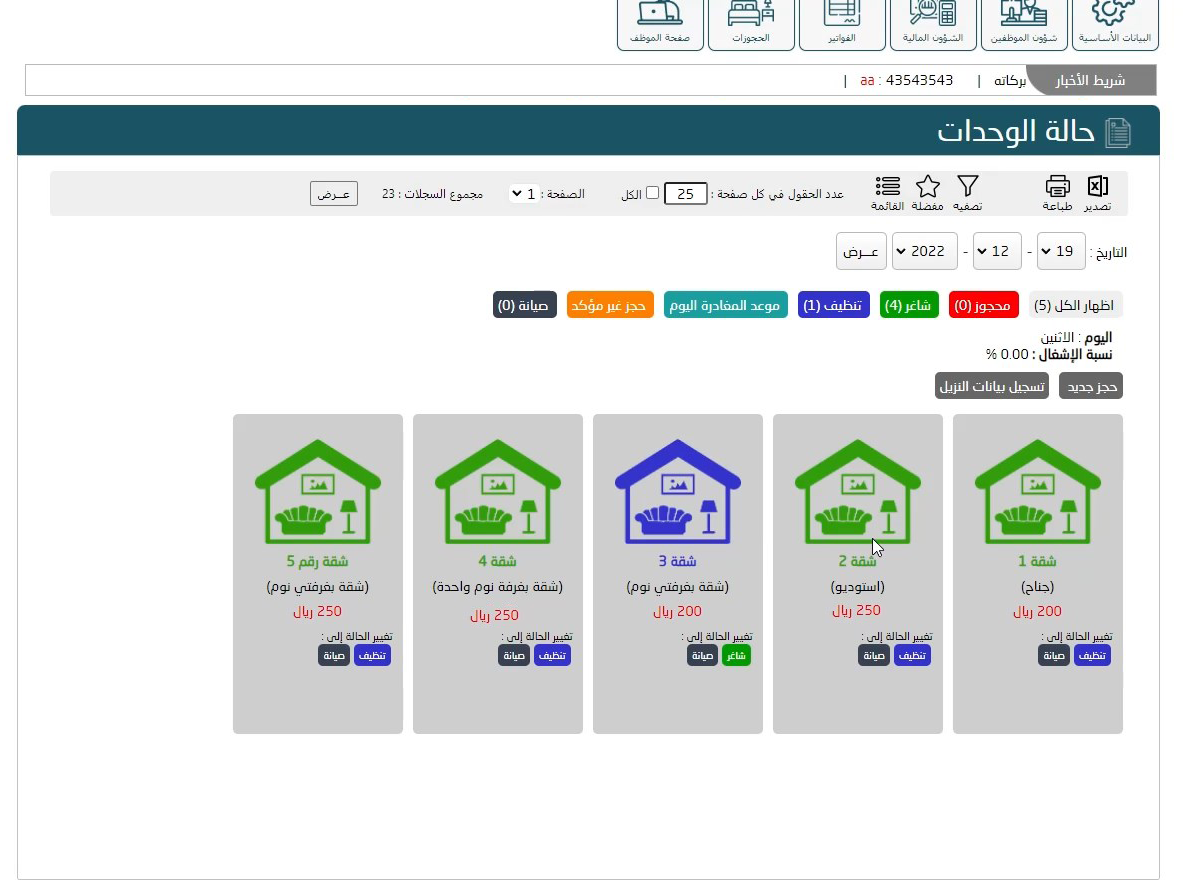The width and height of the screenshot is (1183, 892).
Task: Click the favorites star icon
Action: [x=928, y=186]
